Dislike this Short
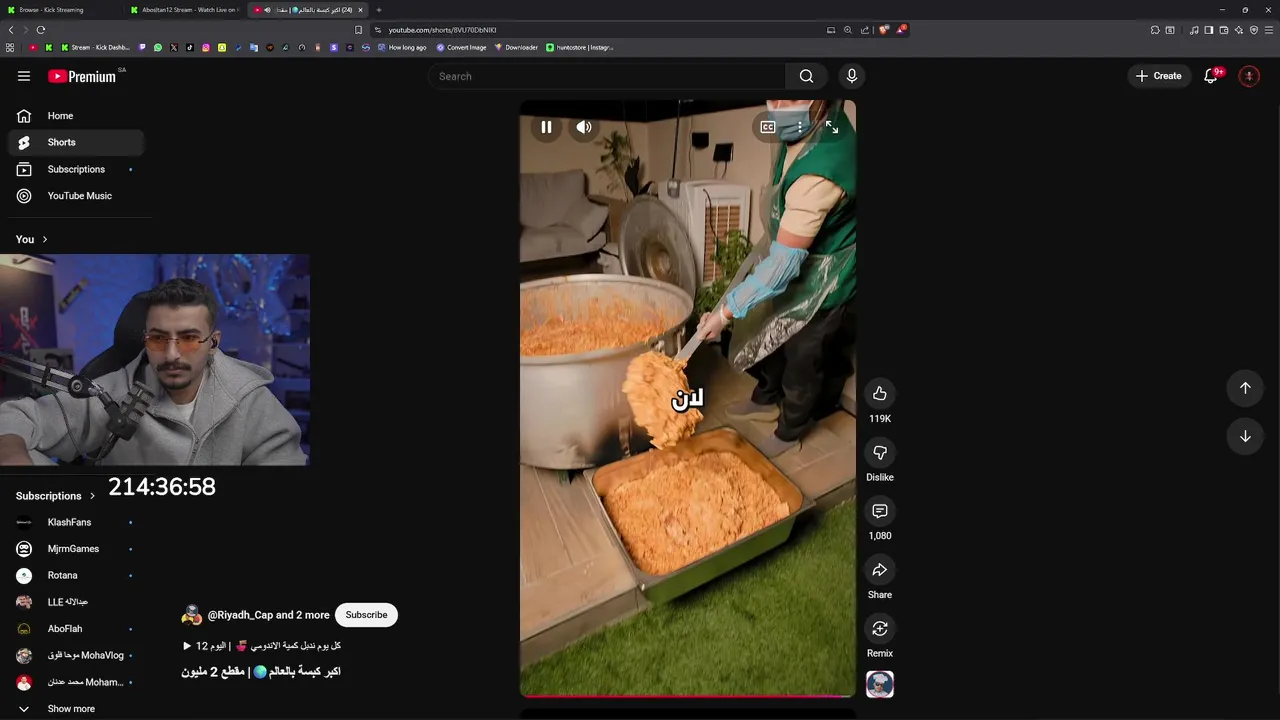The image size is (1280, 720). (880, 453)
